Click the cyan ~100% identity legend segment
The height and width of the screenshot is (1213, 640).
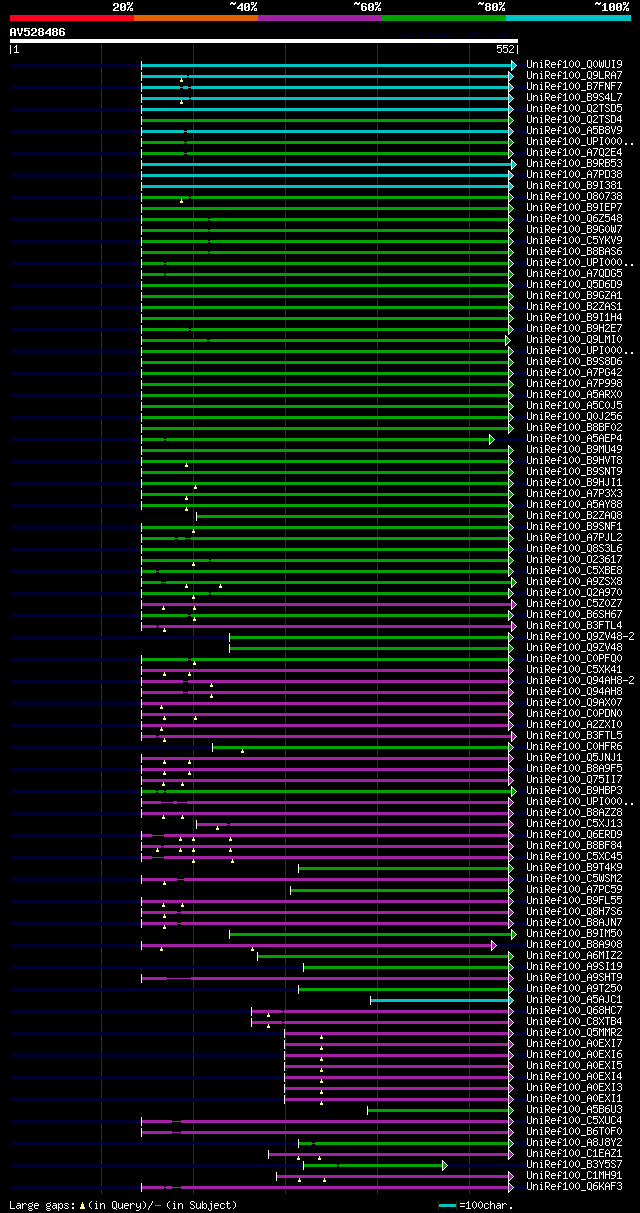568,18
